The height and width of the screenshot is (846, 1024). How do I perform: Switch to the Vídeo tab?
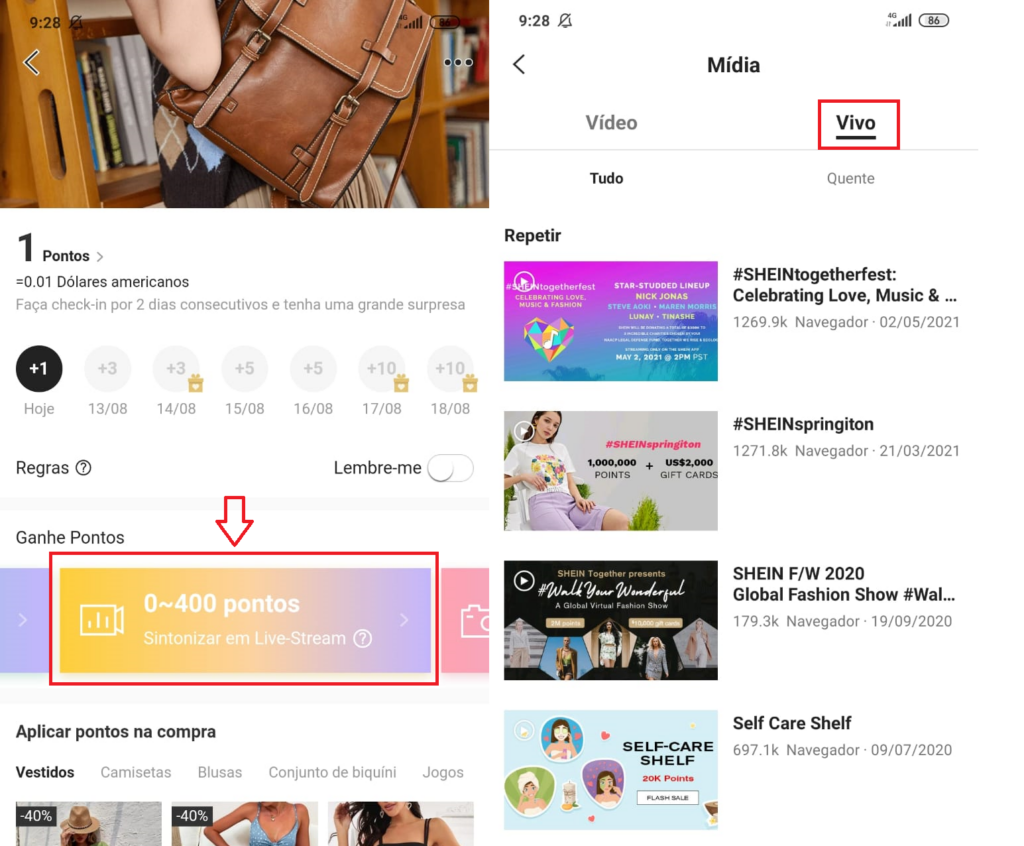[x=611, y=123]
